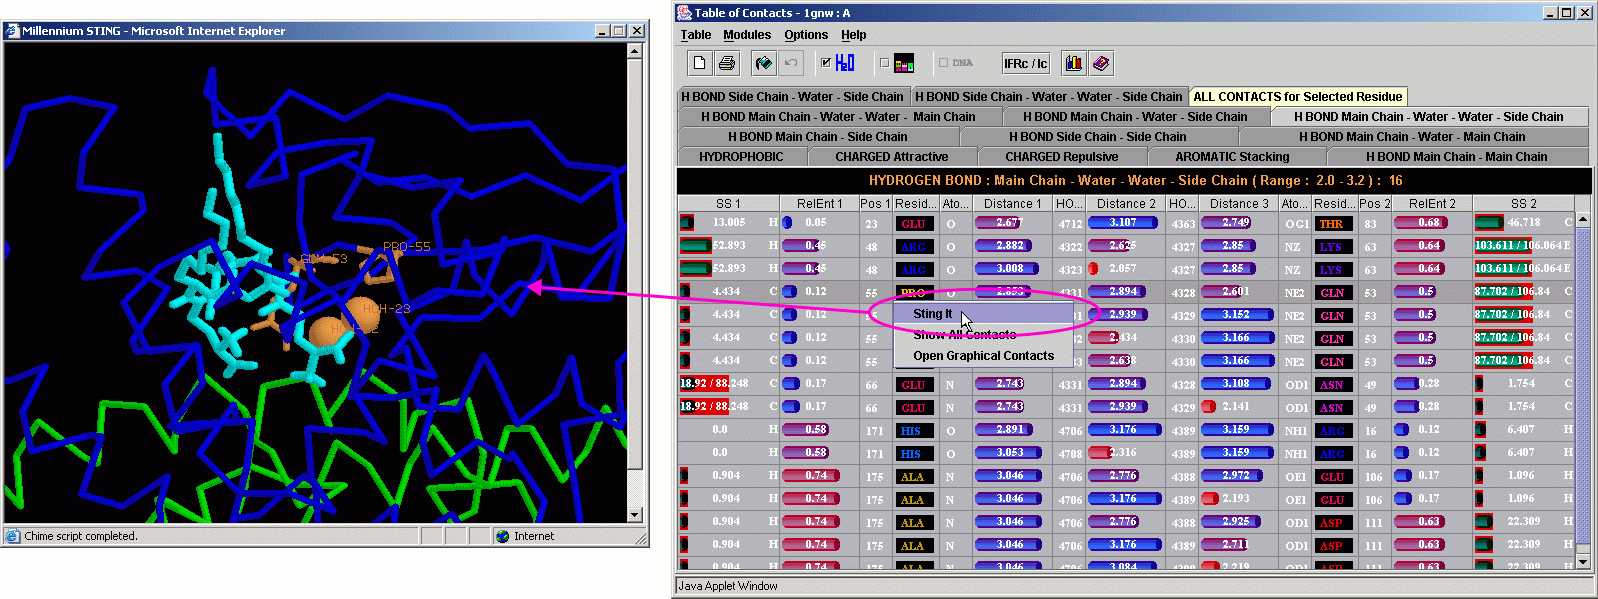Viewport: 1598px width, 599px height.
Task: Open H BOND Side Chain - Side Chain tab
Action: coord(1098,136)
